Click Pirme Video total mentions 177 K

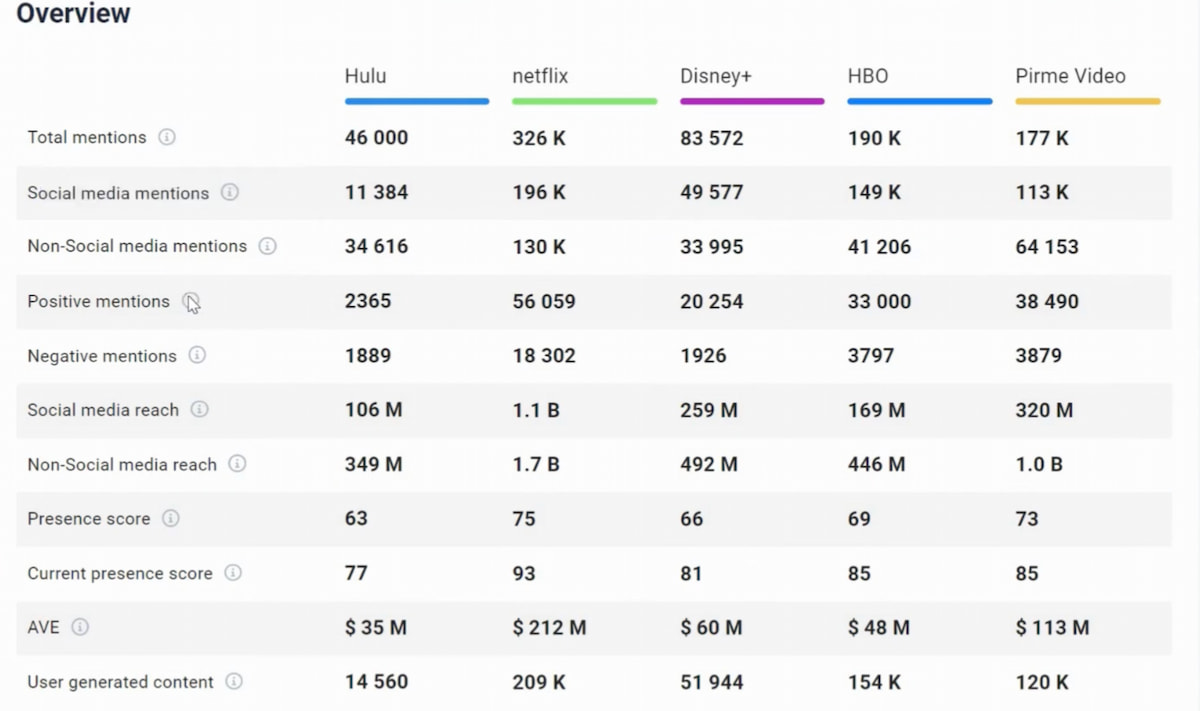coord(1042,138)
